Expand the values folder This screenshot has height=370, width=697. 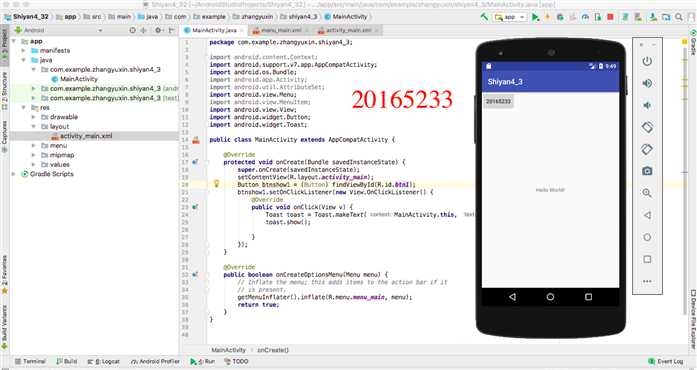tap(34, 164)
